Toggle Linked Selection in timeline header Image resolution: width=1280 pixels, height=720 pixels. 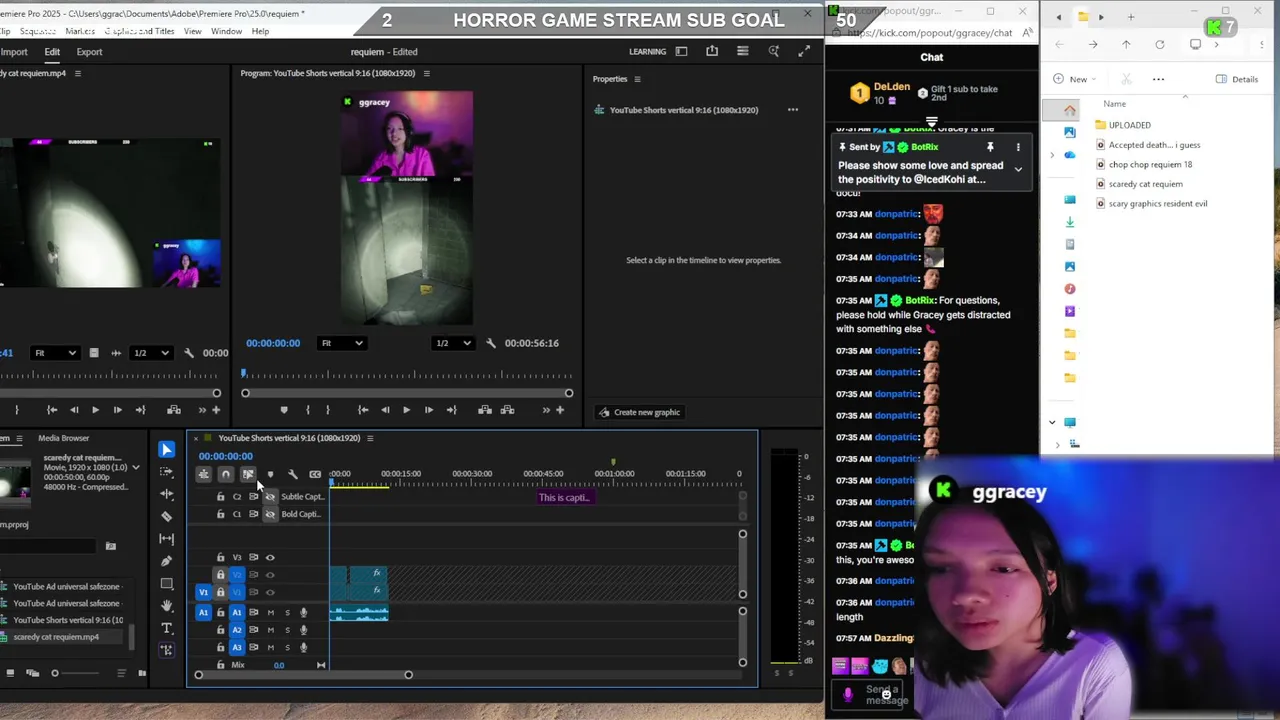click(248, 474)
